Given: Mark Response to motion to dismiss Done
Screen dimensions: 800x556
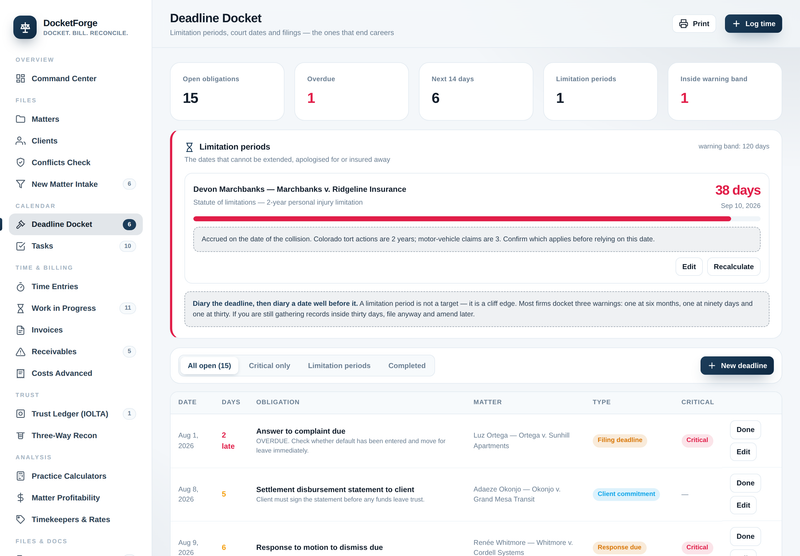Looking at the screenshot, I should coord(745,537).
